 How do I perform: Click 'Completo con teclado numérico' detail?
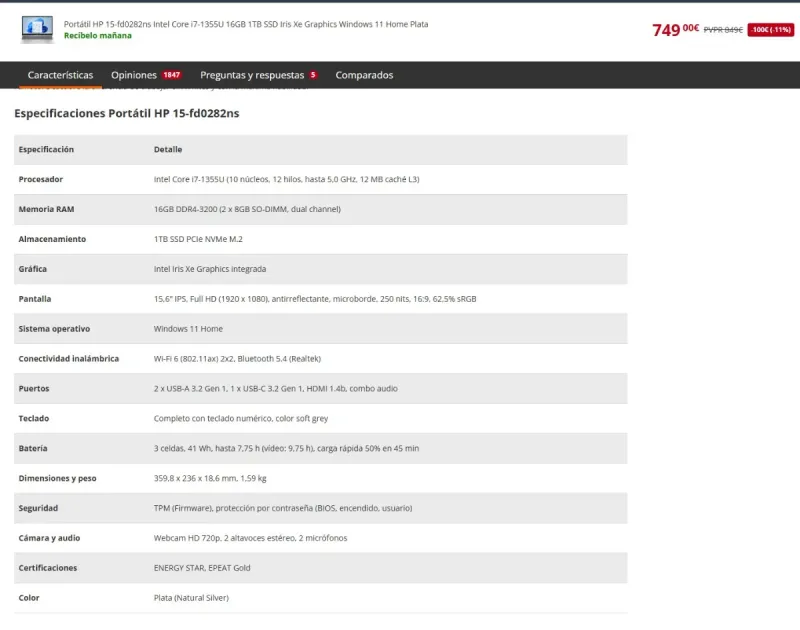click(241, 418)
